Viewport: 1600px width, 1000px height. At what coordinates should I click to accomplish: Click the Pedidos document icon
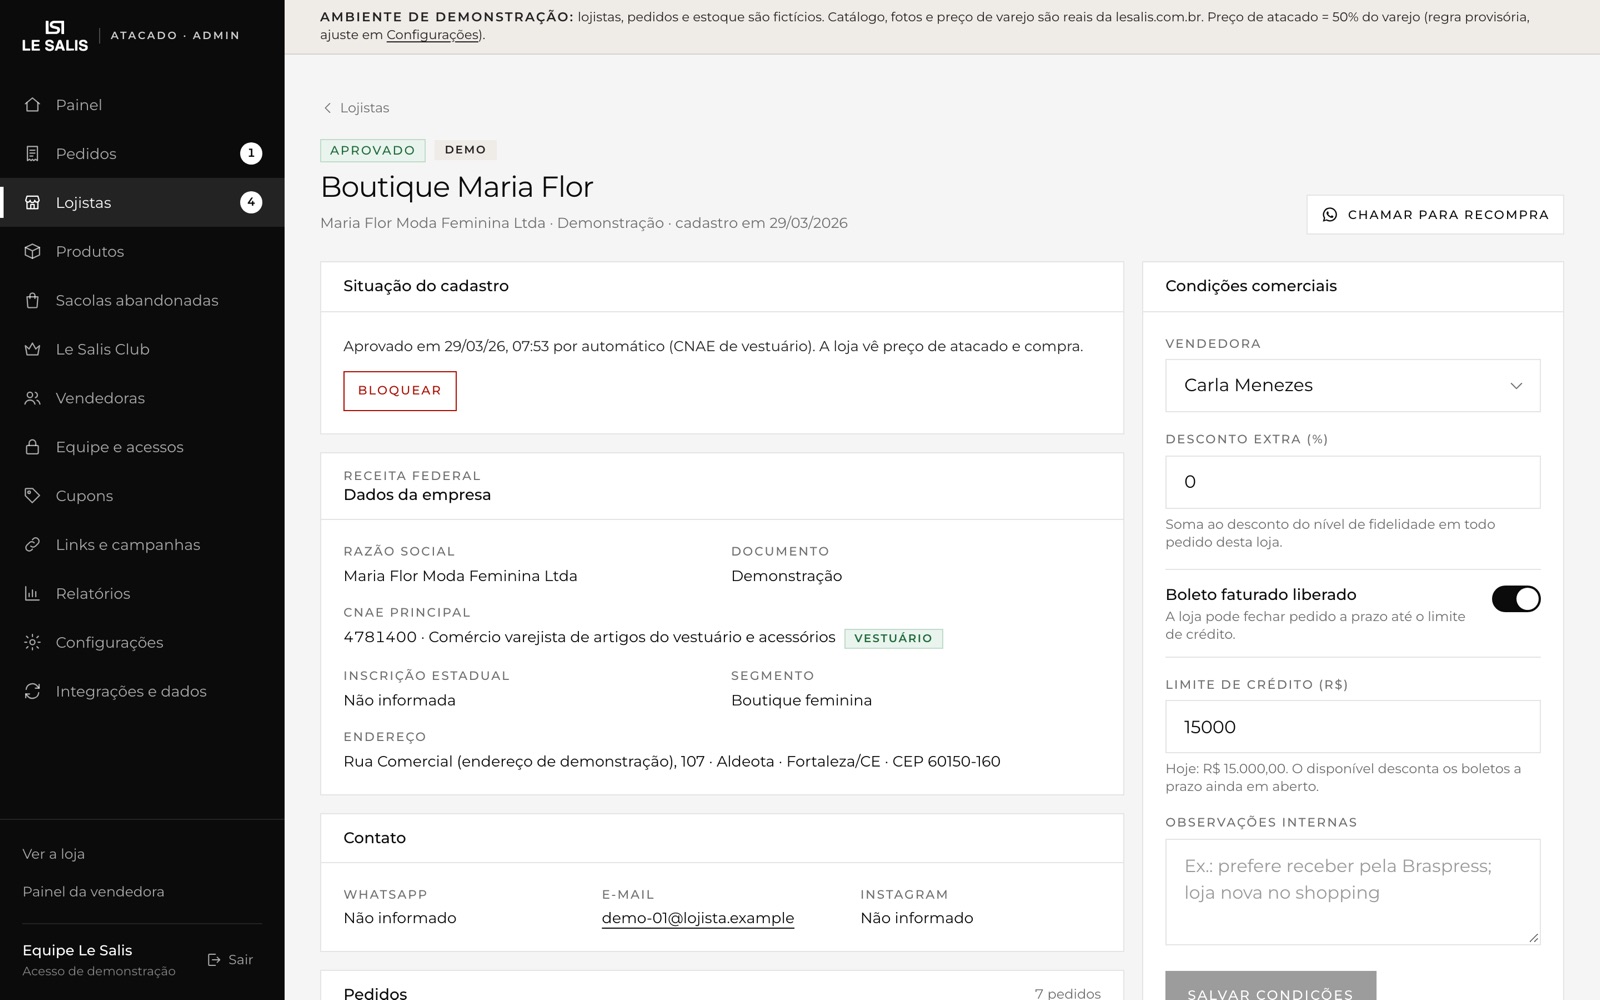coord(32,154)
